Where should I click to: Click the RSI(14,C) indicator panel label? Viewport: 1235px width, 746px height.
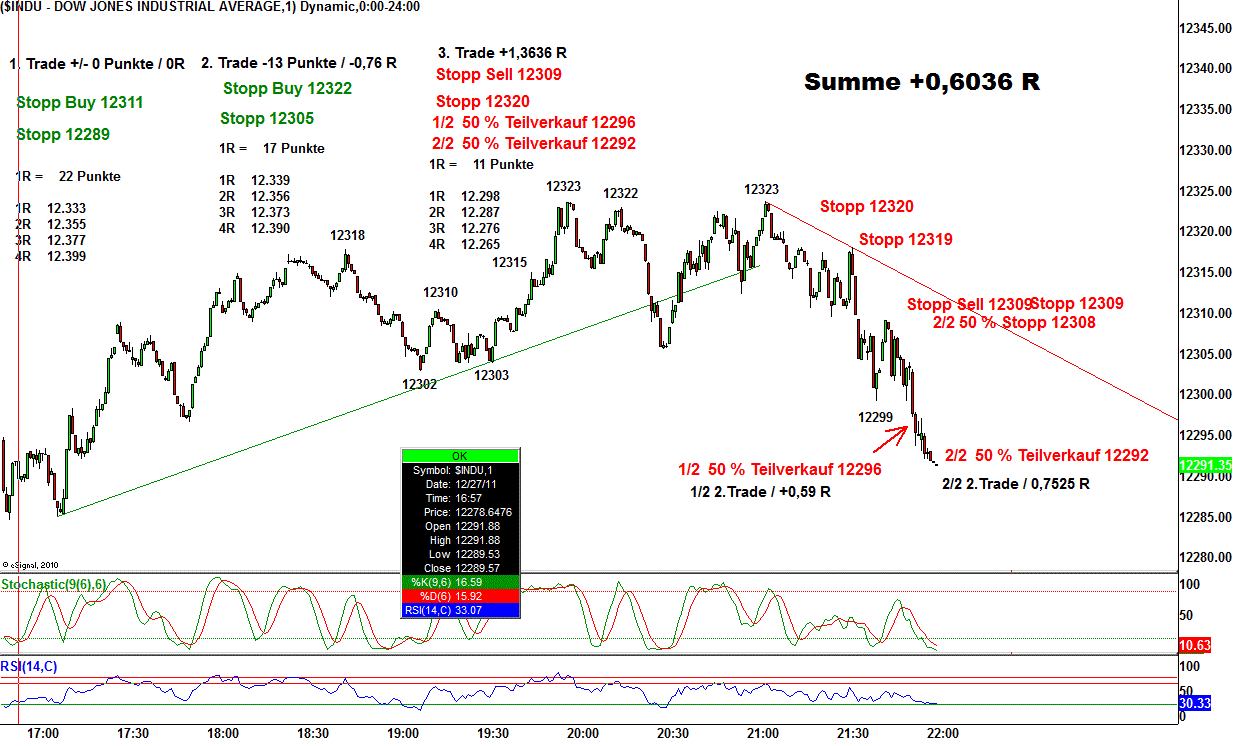click(x=29, y=666)
